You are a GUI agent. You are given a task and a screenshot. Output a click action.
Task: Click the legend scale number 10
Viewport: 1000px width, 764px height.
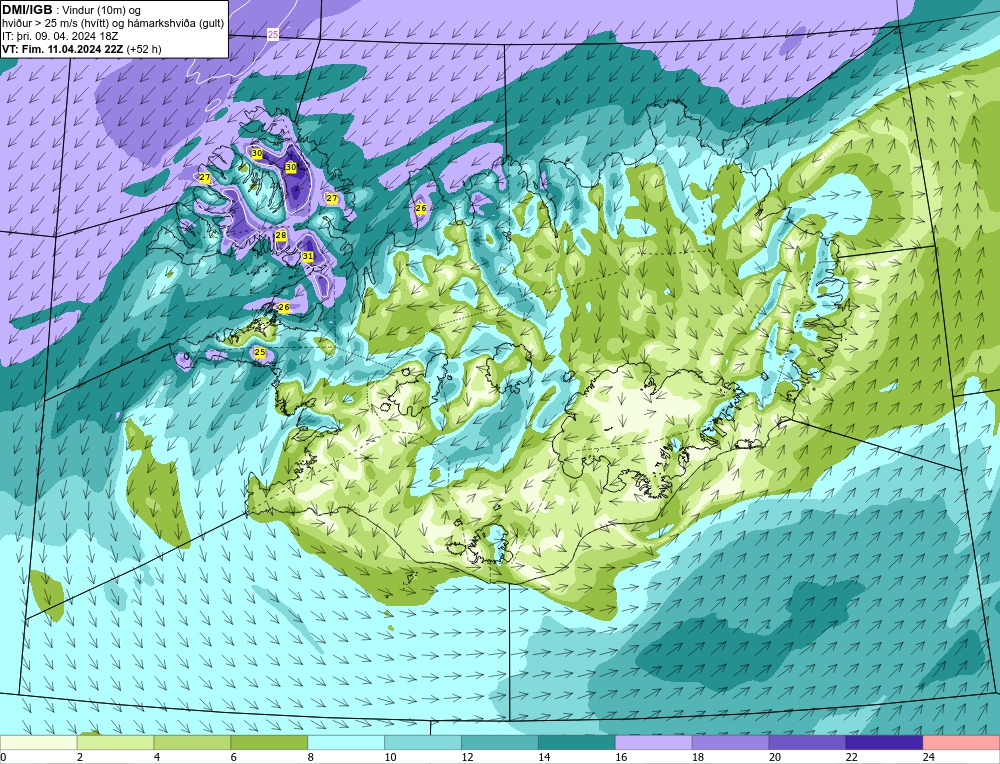(x=390, y=757)
